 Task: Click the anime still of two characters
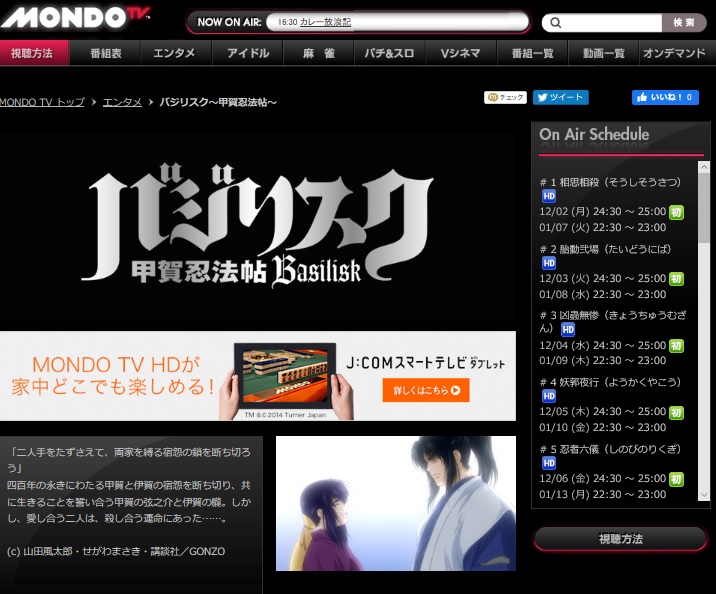click(x=396, y=503)
